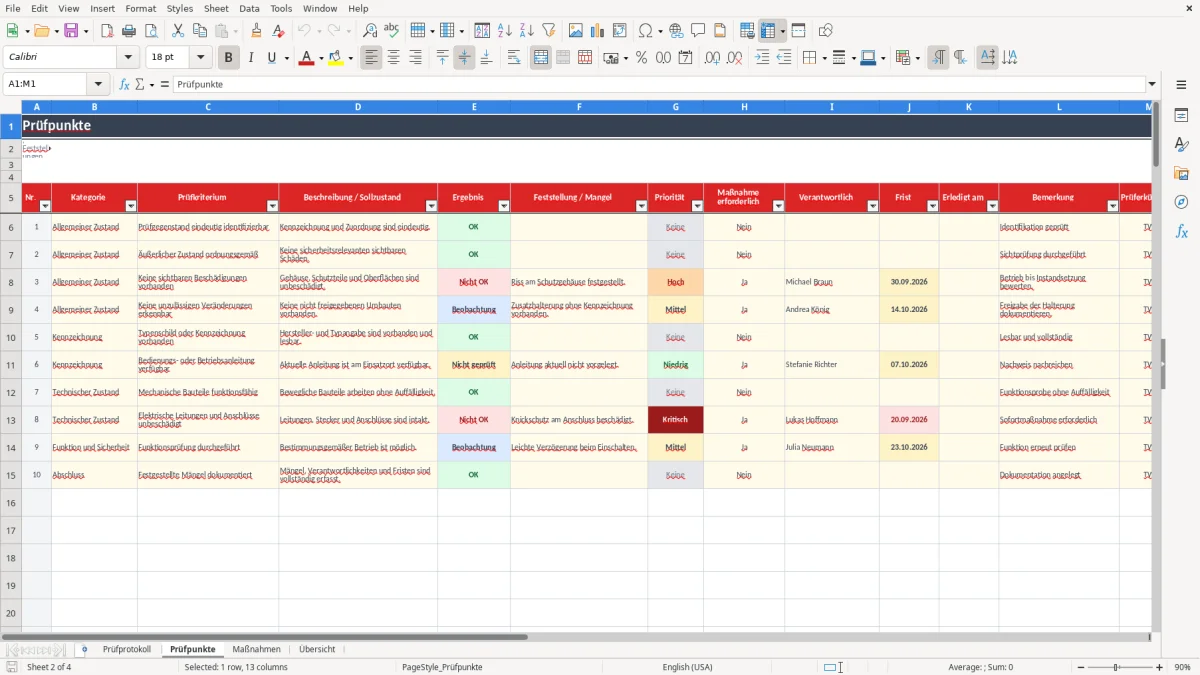This screenshot has width=1200, height=675.
Task: Click the Export as PDF icon
Action: 107,31
